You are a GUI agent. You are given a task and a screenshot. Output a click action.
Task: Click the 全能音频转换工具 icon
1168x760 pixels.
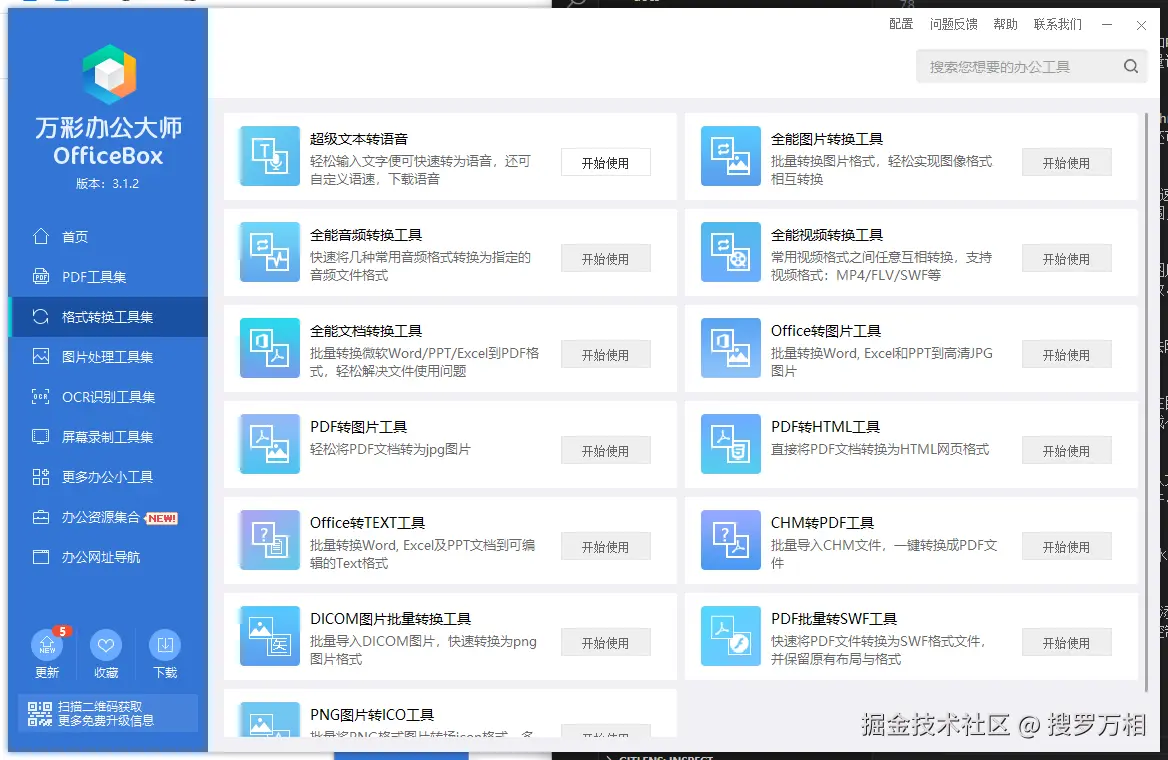270,252
